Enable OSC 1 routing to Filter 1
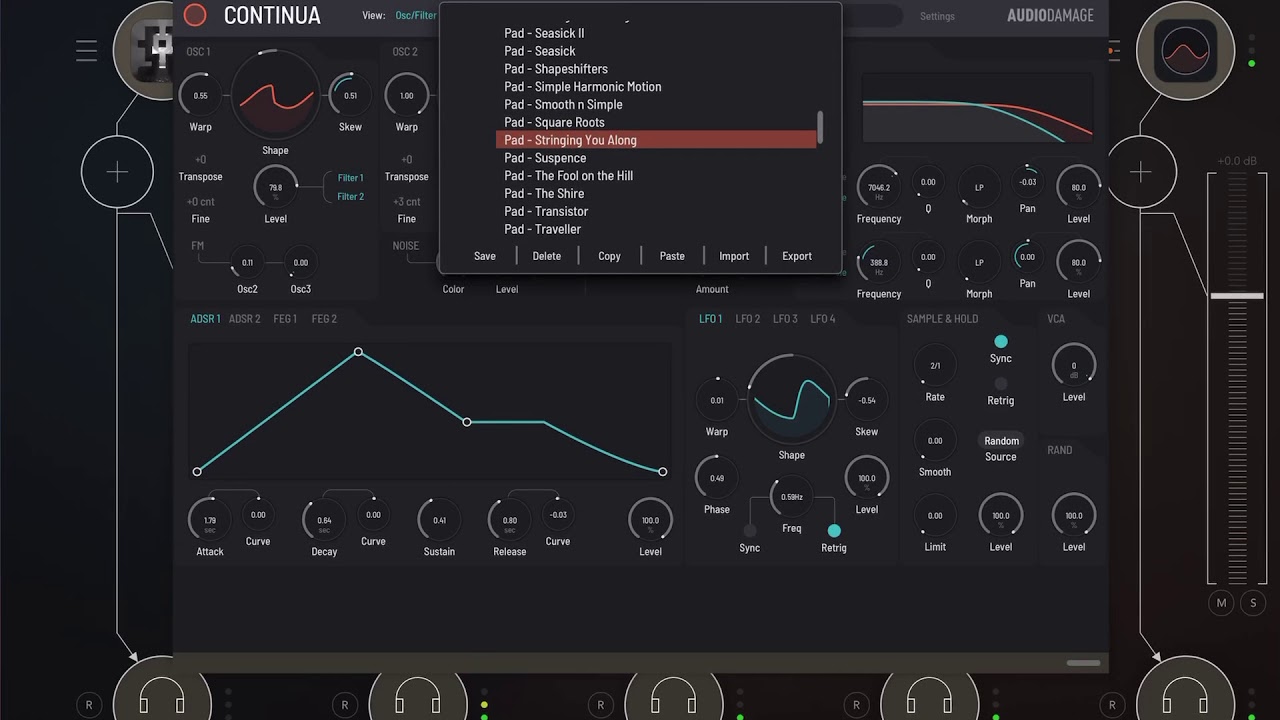Image resolution: width=1280 pixels, height=720 pixels. click(x=350, y=178)
